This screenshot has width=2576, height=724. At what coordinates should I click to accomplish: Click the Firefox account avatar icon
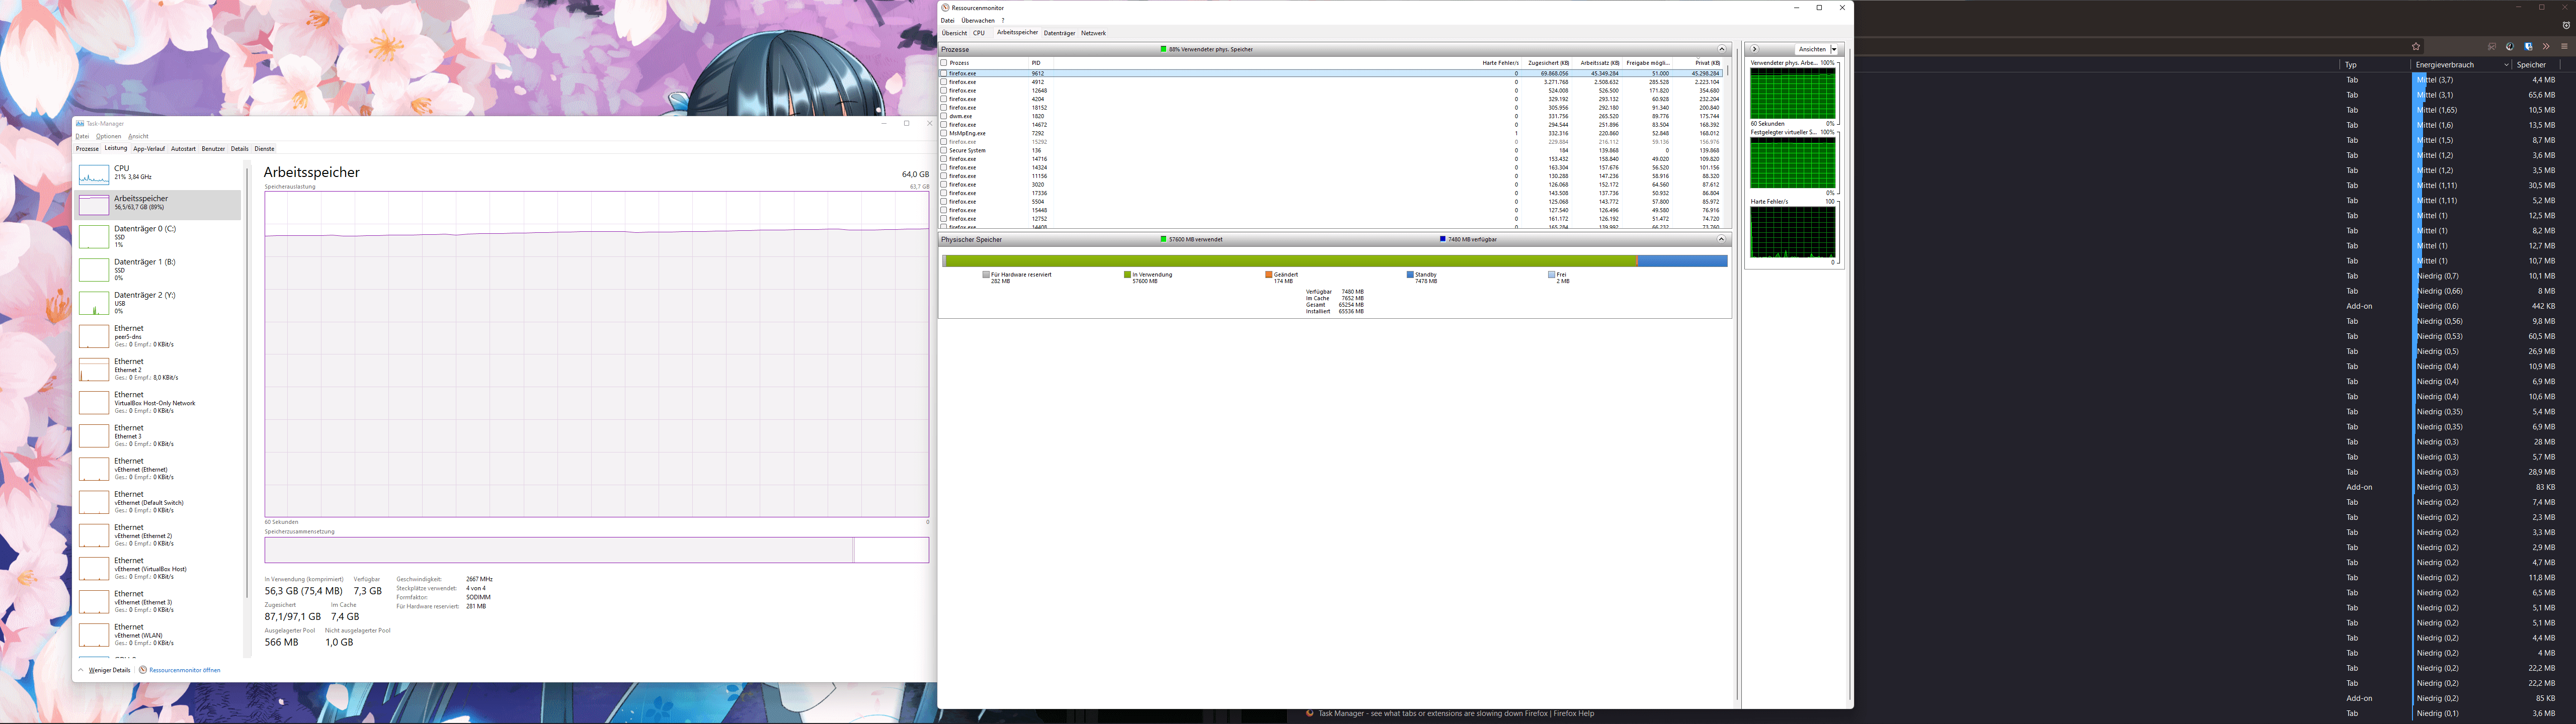click(2510, 47)
